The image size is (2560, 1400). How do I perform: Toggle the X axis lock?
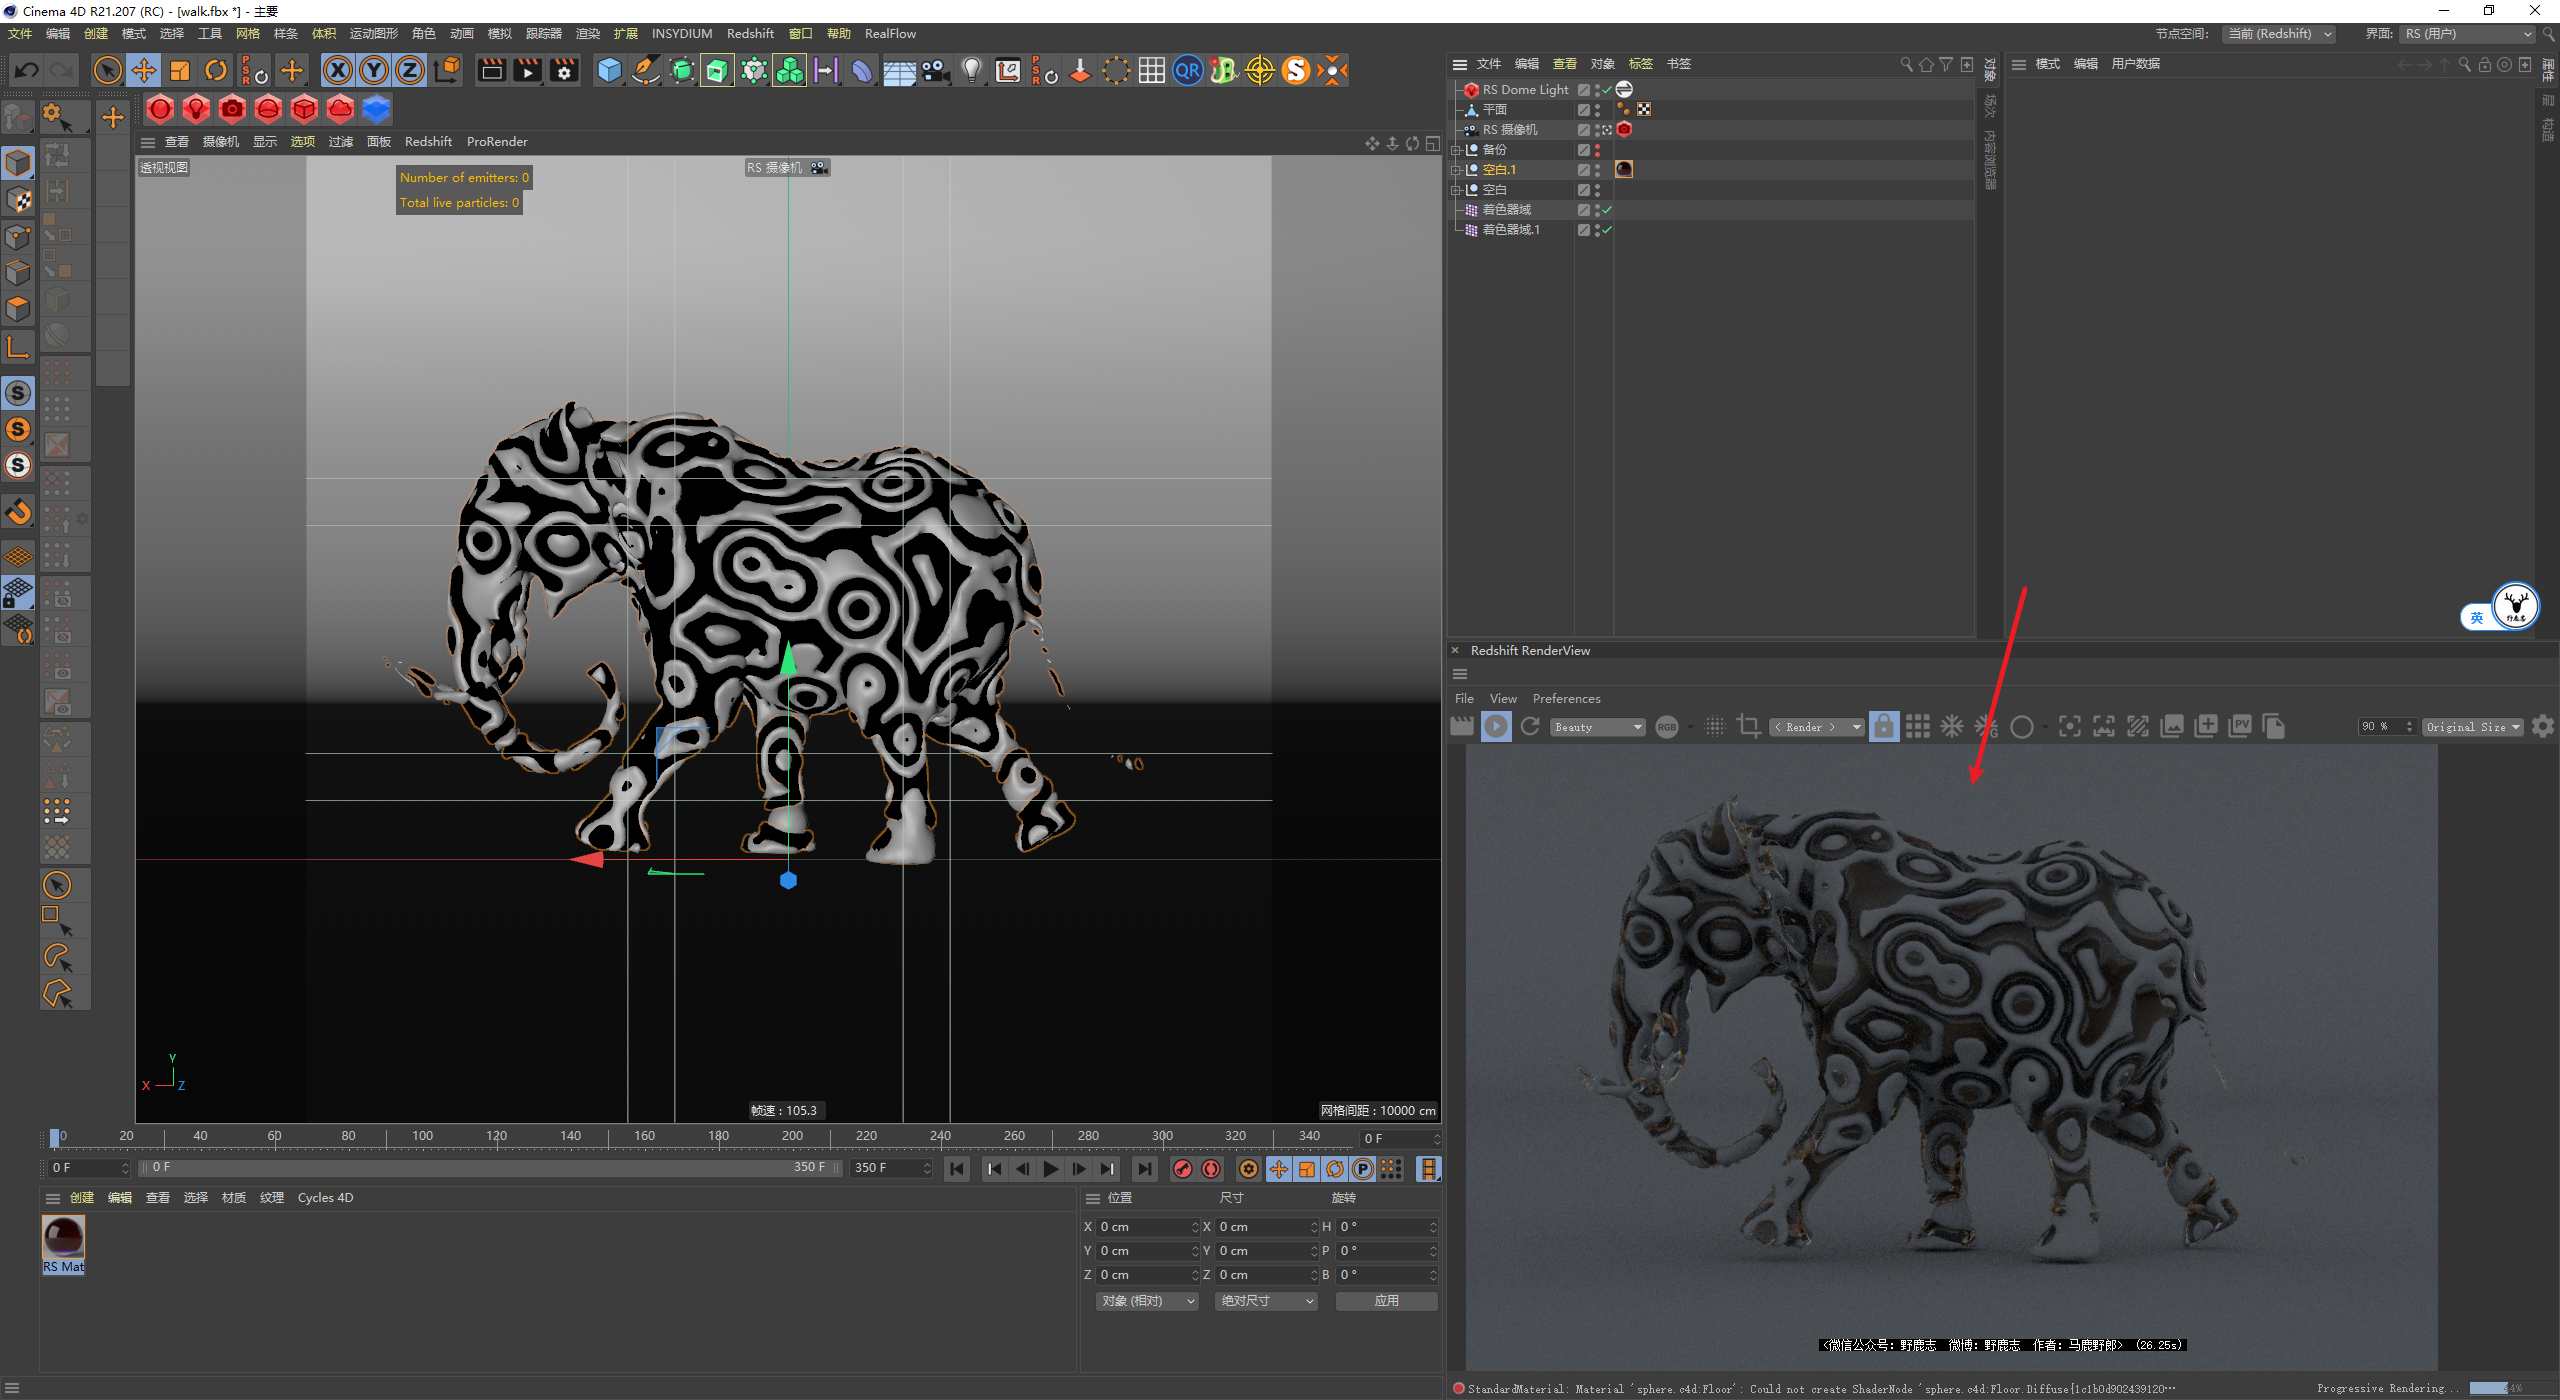[338, 70]
